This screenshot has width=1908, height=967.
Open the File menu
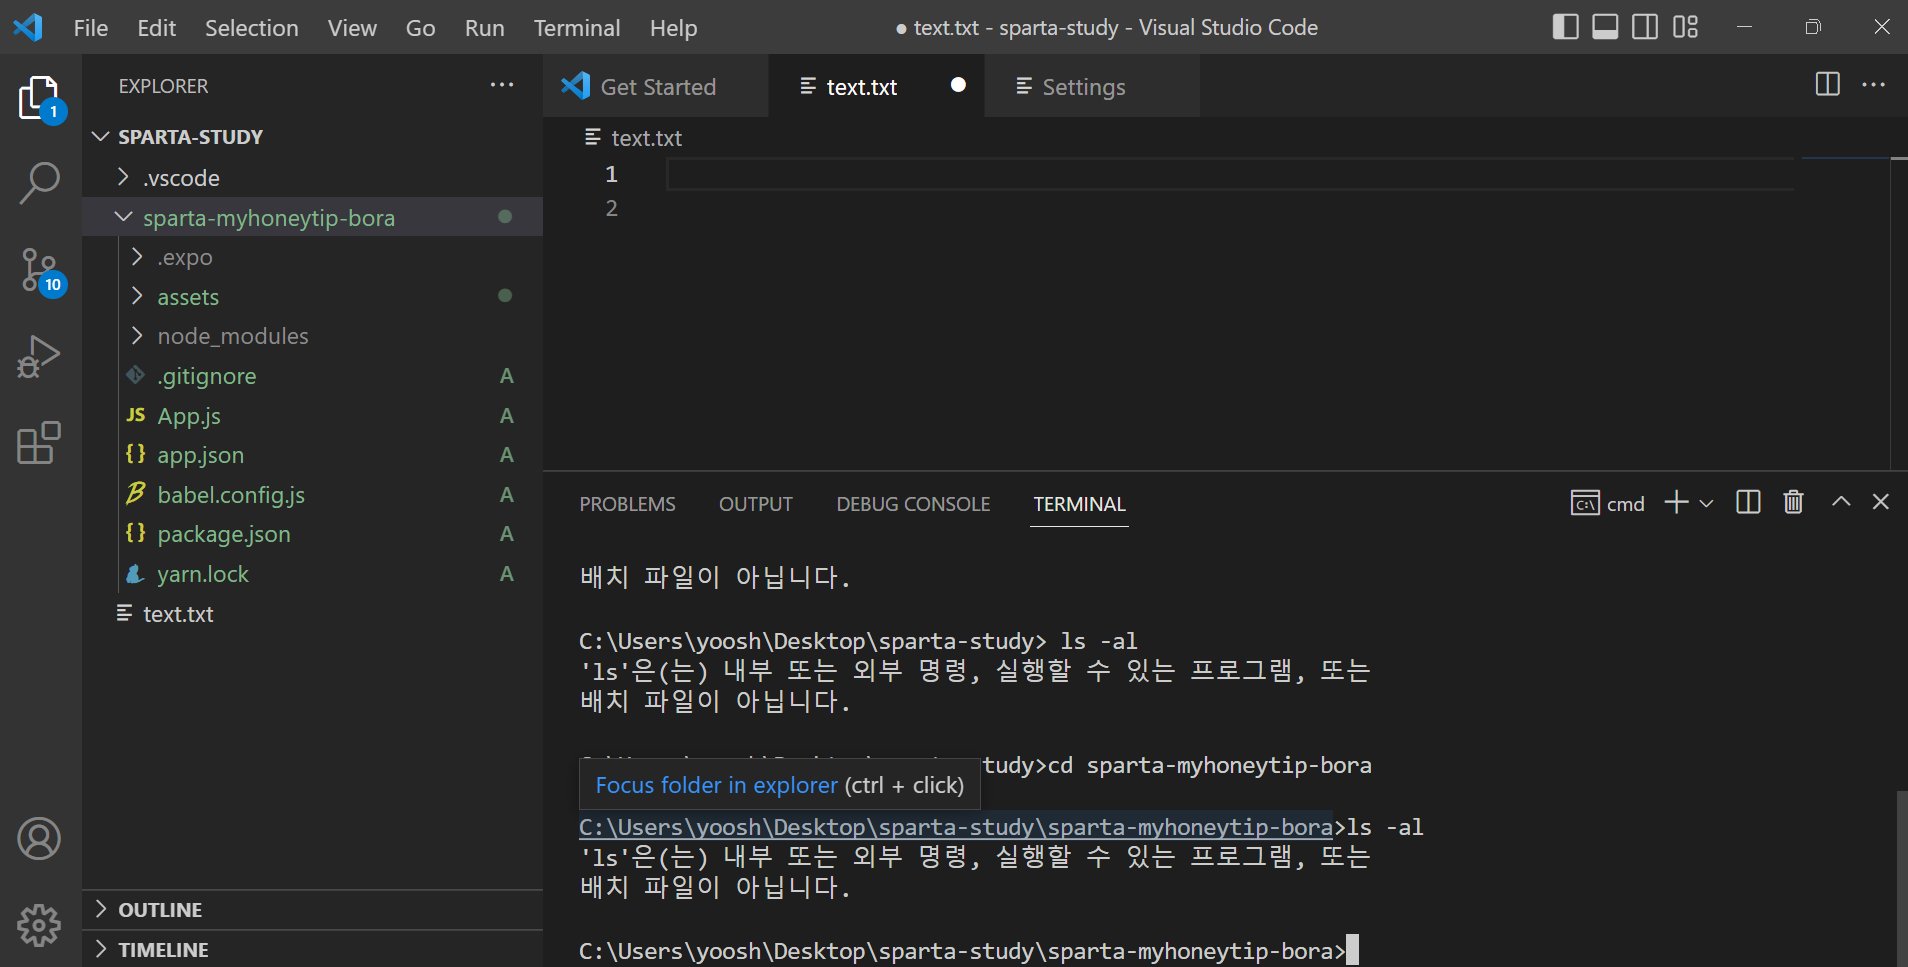click(91, 28)
